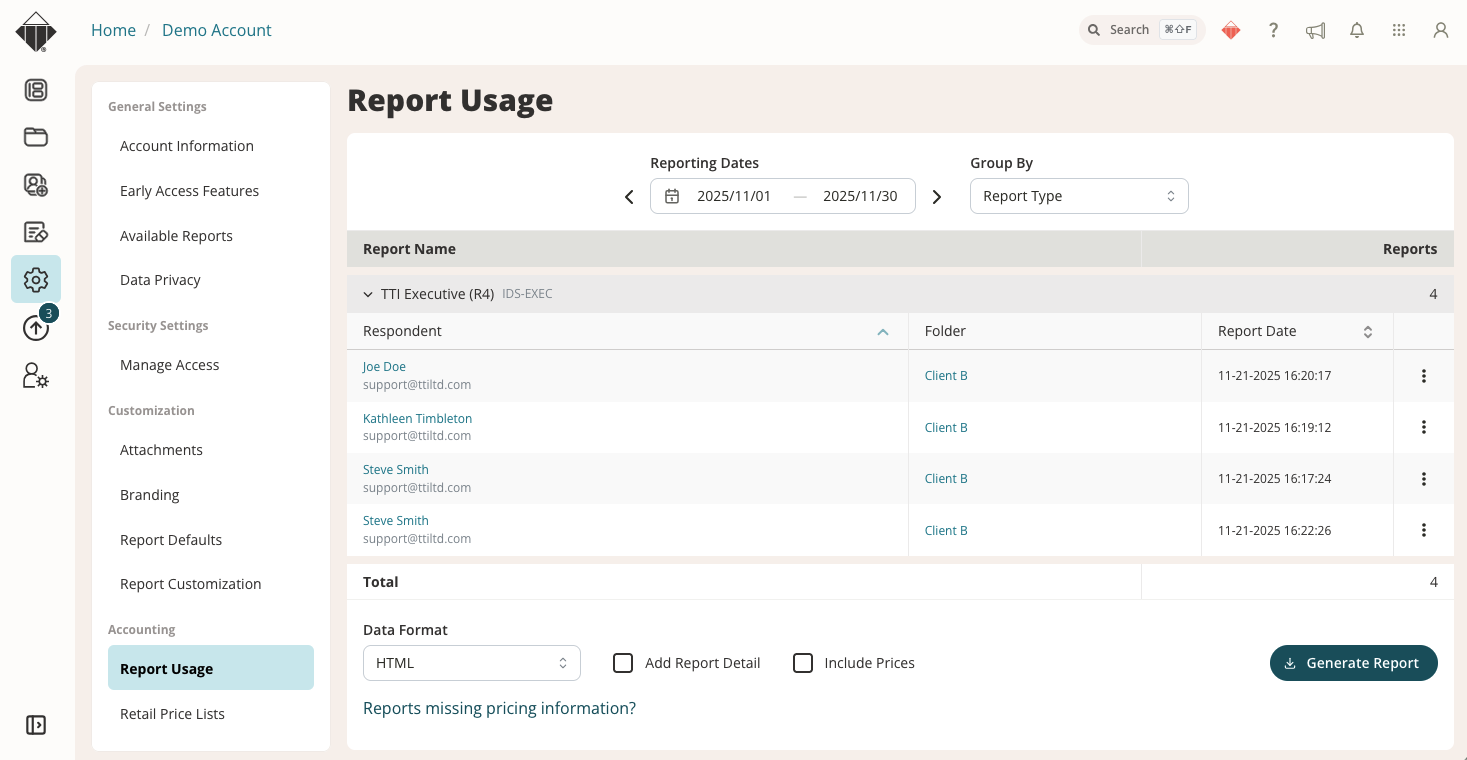Open the Group By dropdown
The image size is (1467, 760).
click(x=1079, y=196)
